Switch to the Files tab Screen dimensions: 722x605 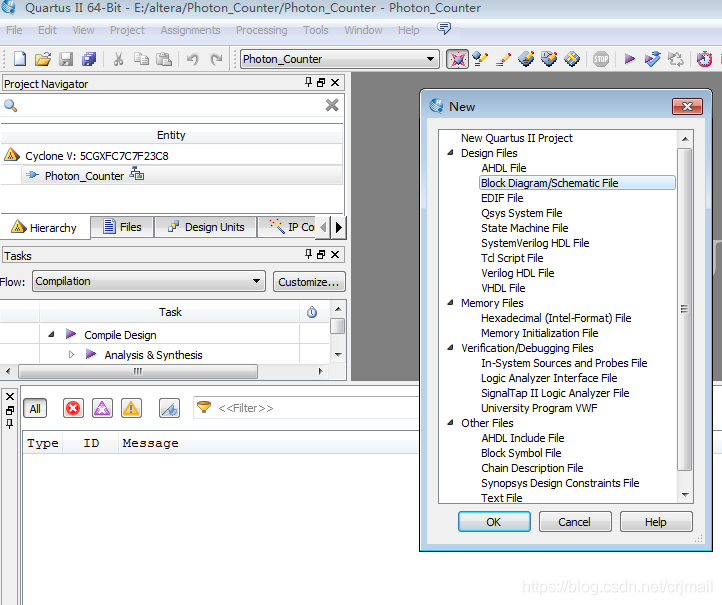click(122, 227)
